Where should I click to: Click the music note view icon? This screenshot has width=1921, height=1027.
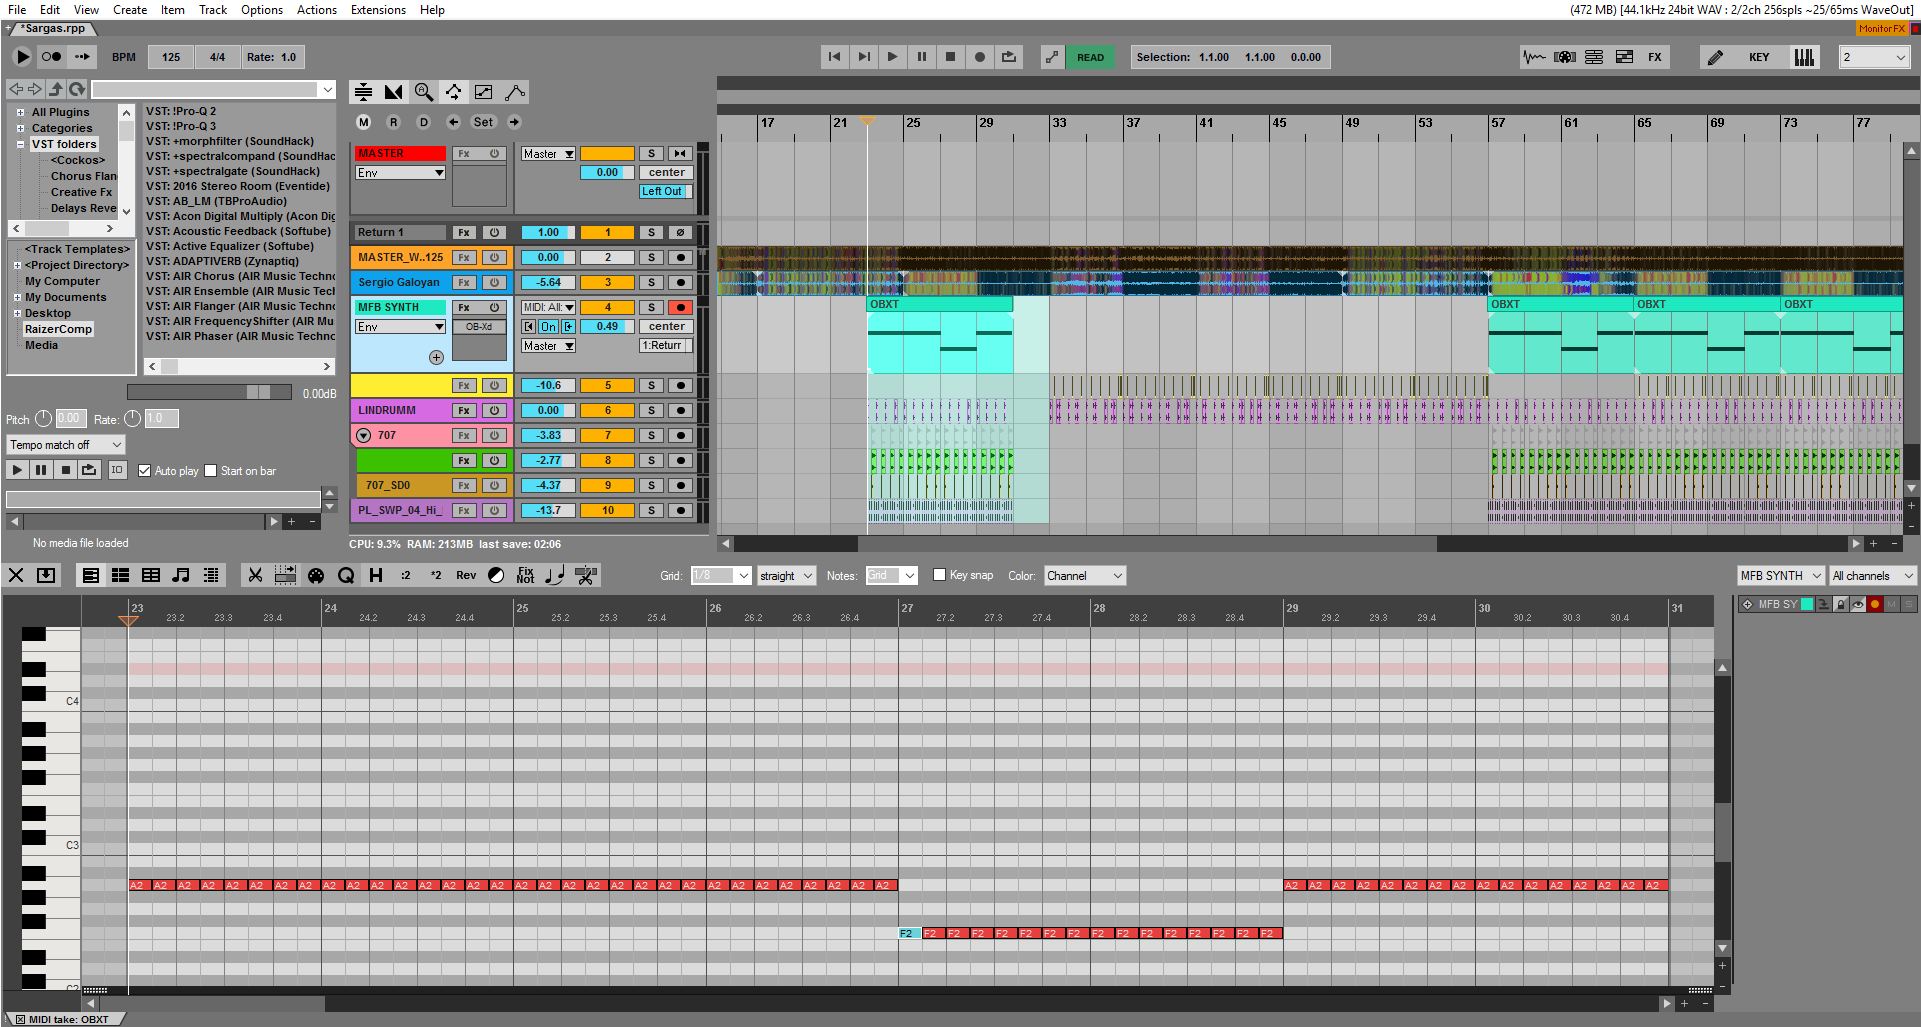(181, 575)
